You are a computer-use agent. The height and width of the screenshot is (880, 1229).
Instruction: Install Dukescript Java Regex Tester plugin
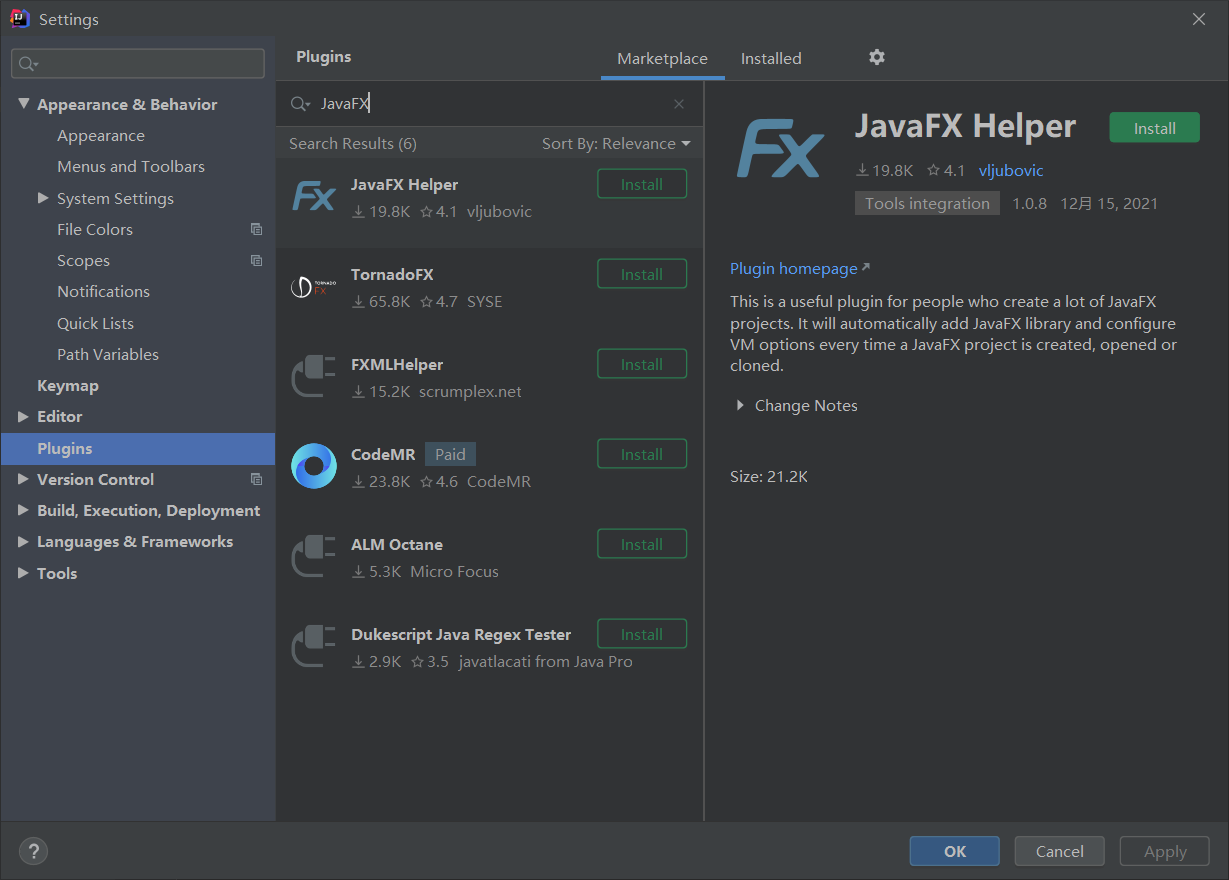pos(642,634)
